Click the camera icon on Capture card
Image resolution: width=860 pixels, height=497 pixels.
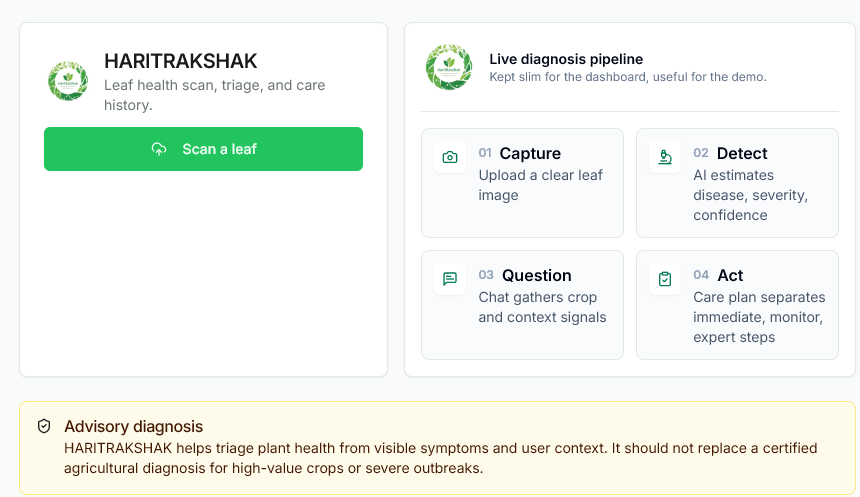coord(450,157)
